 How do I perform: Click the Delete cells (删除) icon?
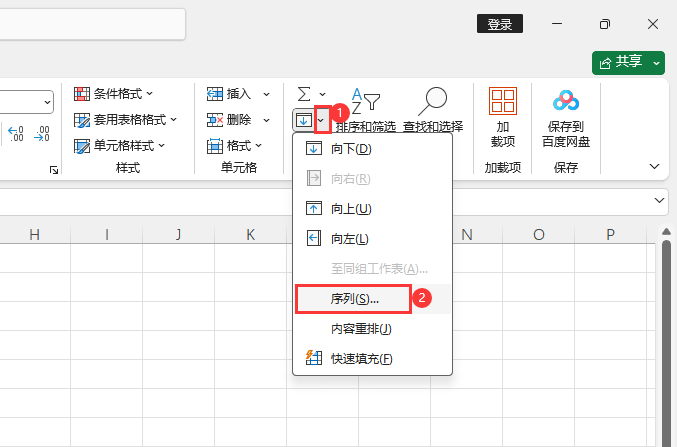click(x=215, y=120)
